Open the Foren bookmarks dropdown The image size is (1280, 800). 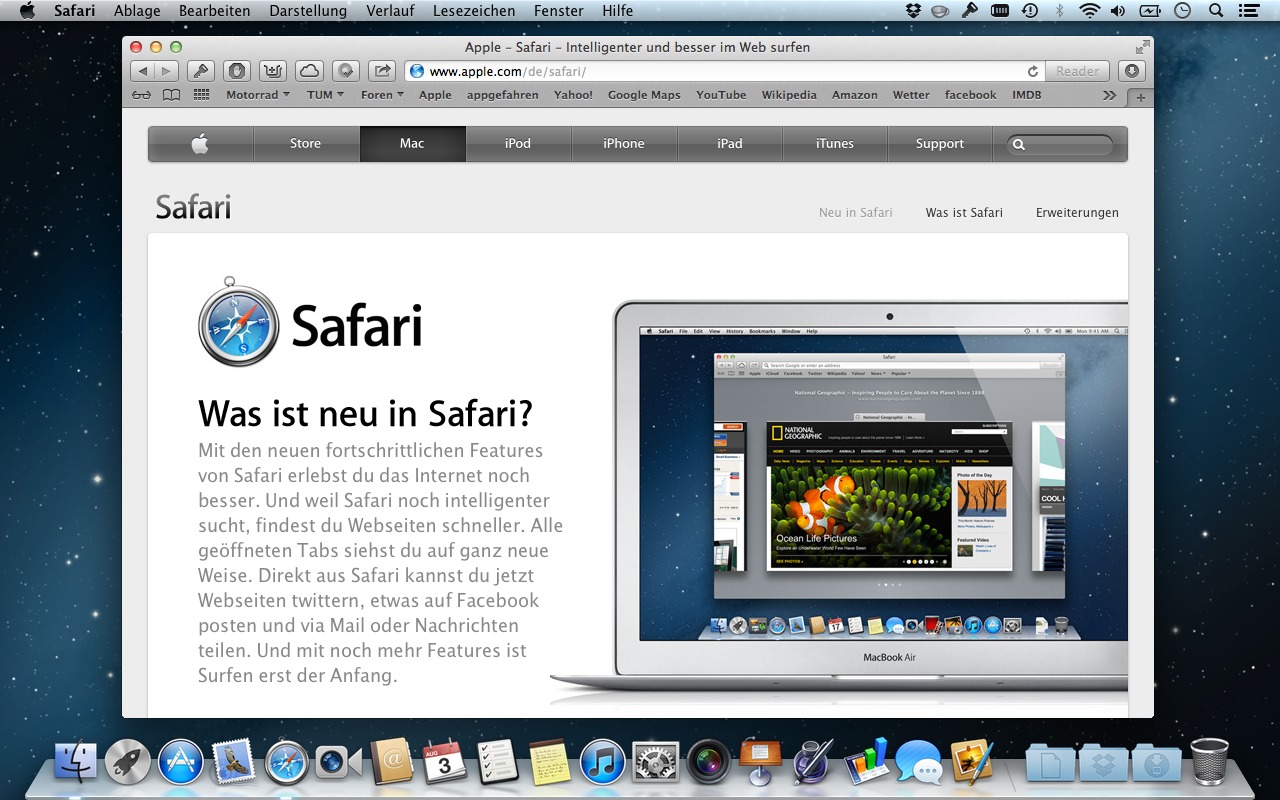click(381, 94)
